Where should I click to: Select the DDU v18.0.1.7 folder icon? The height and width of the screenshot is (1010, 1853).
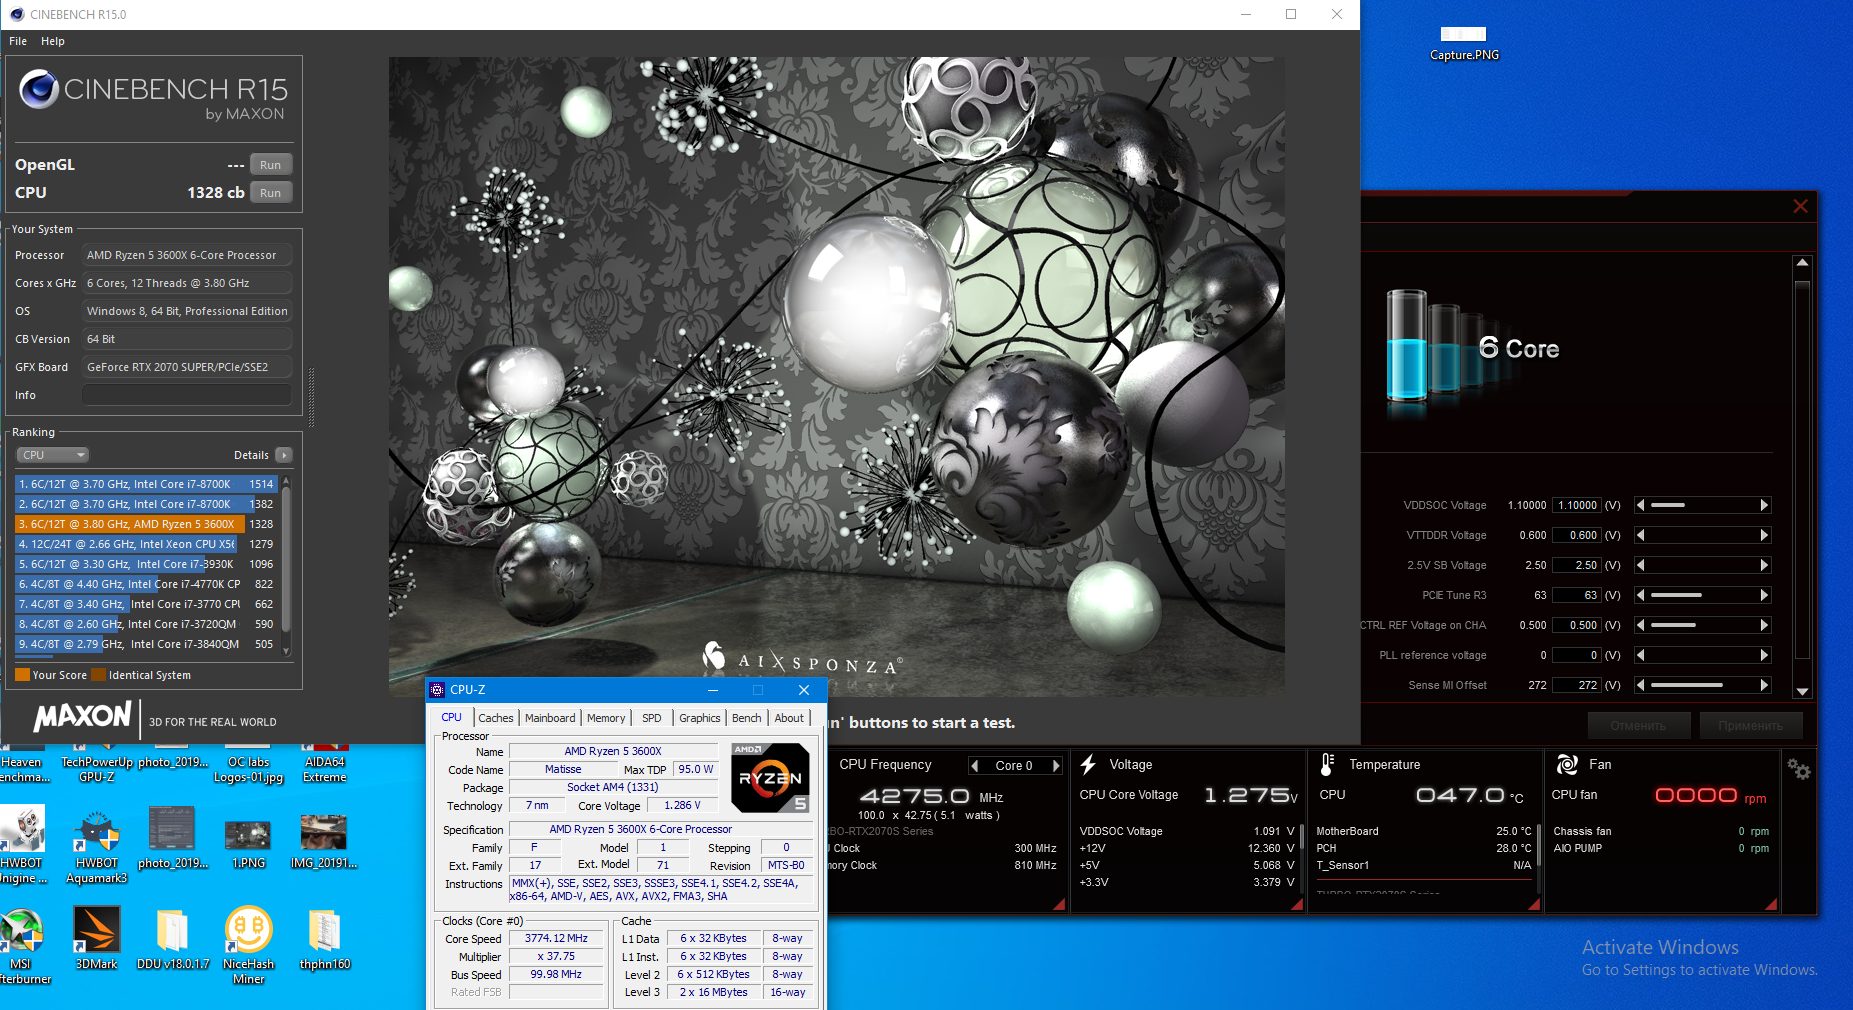(172, 931)
